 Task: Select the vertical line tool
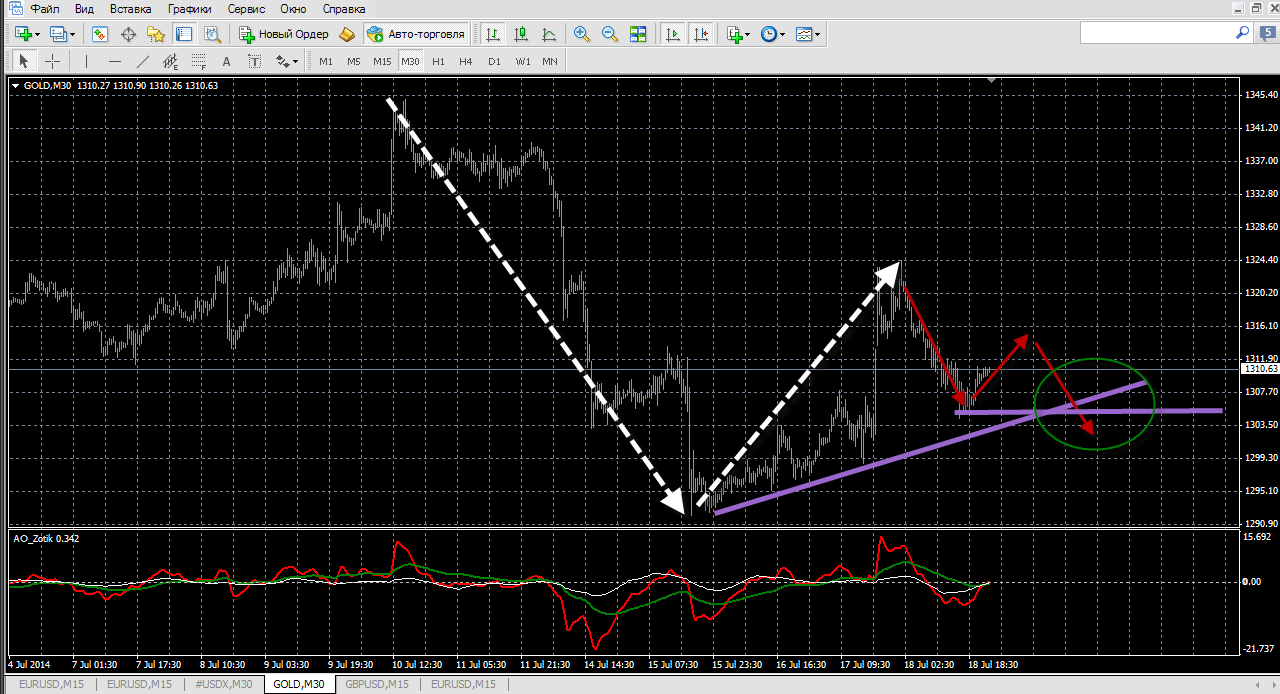pos(86,61)
